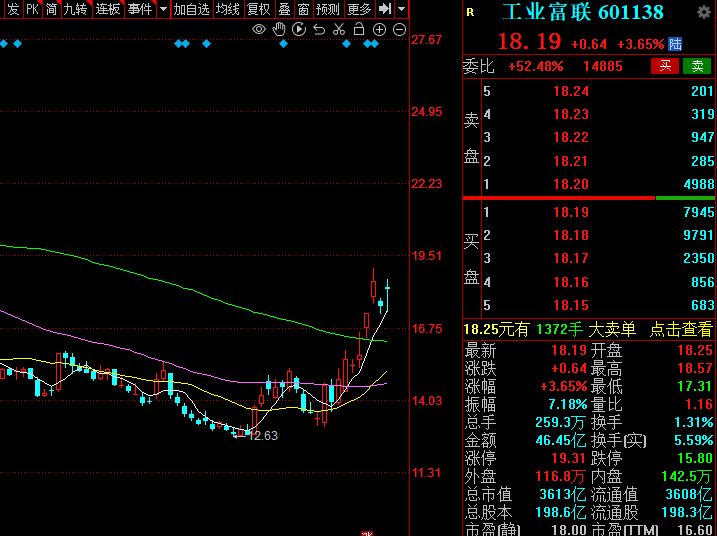This screenshot has width=717, height=536.
Task: Click the 涨停 price 19.31
Action: tap(568, 458)
